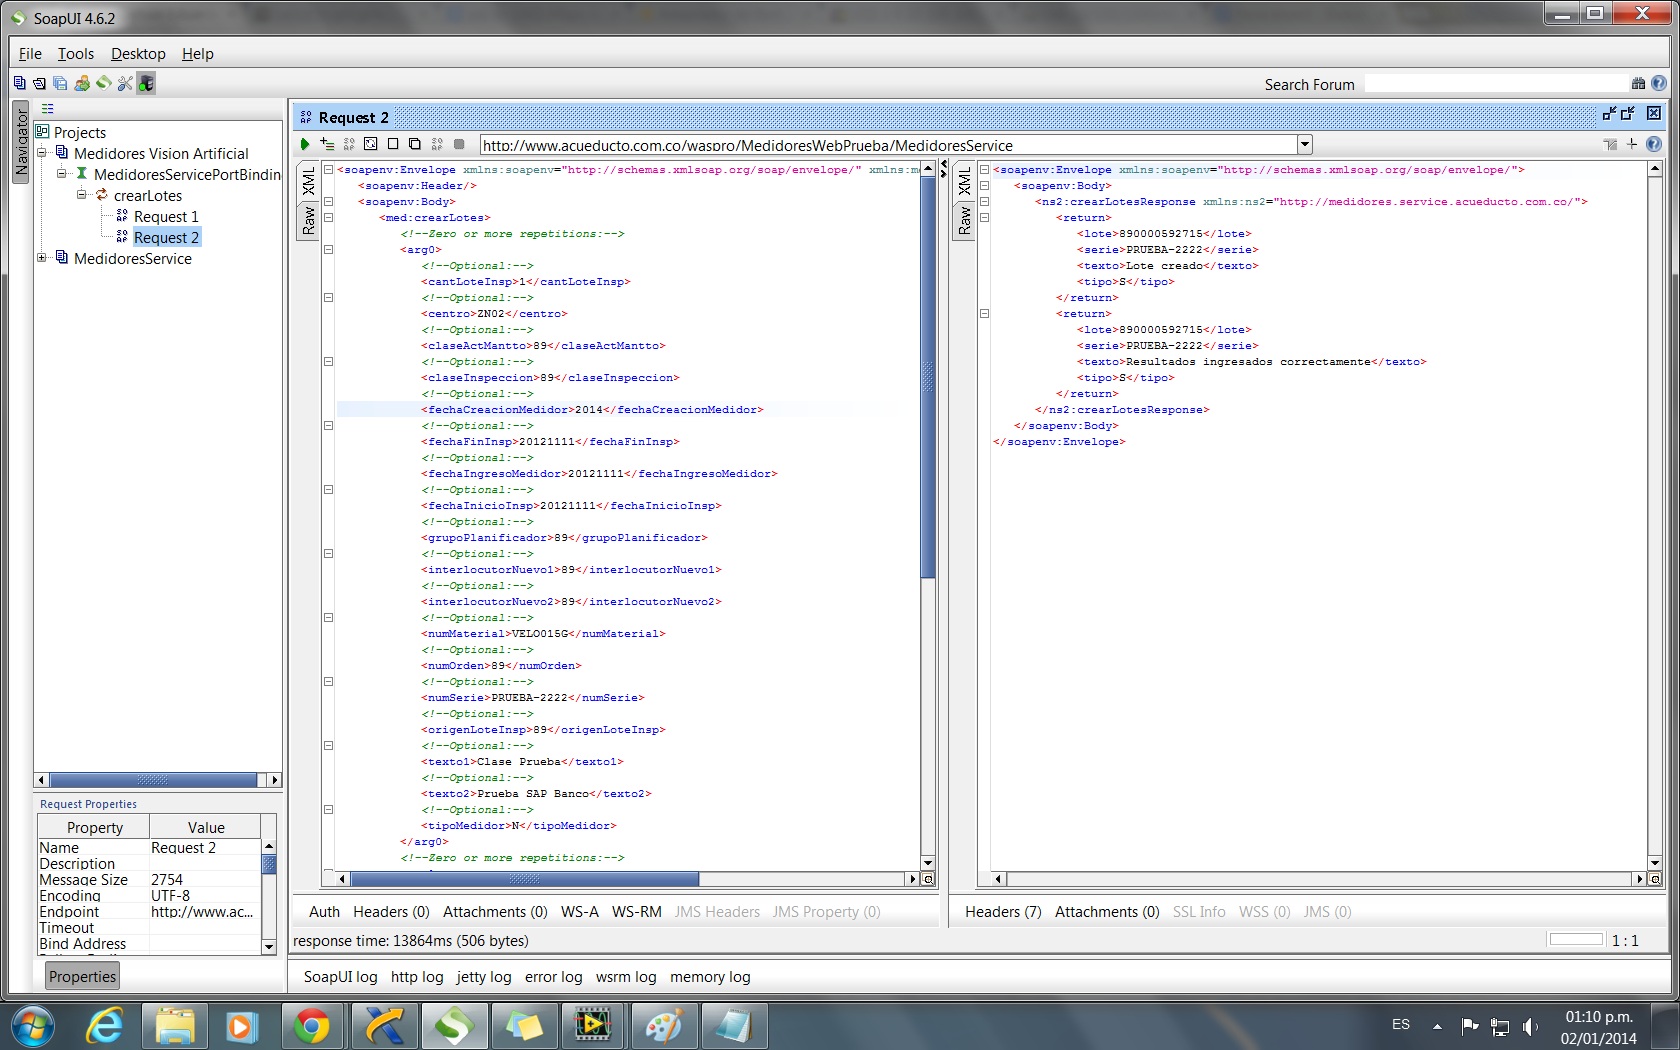Screen dimensions: 1680x1050
Task: Close the Request 2 internal window
Action: point(1654,114)
